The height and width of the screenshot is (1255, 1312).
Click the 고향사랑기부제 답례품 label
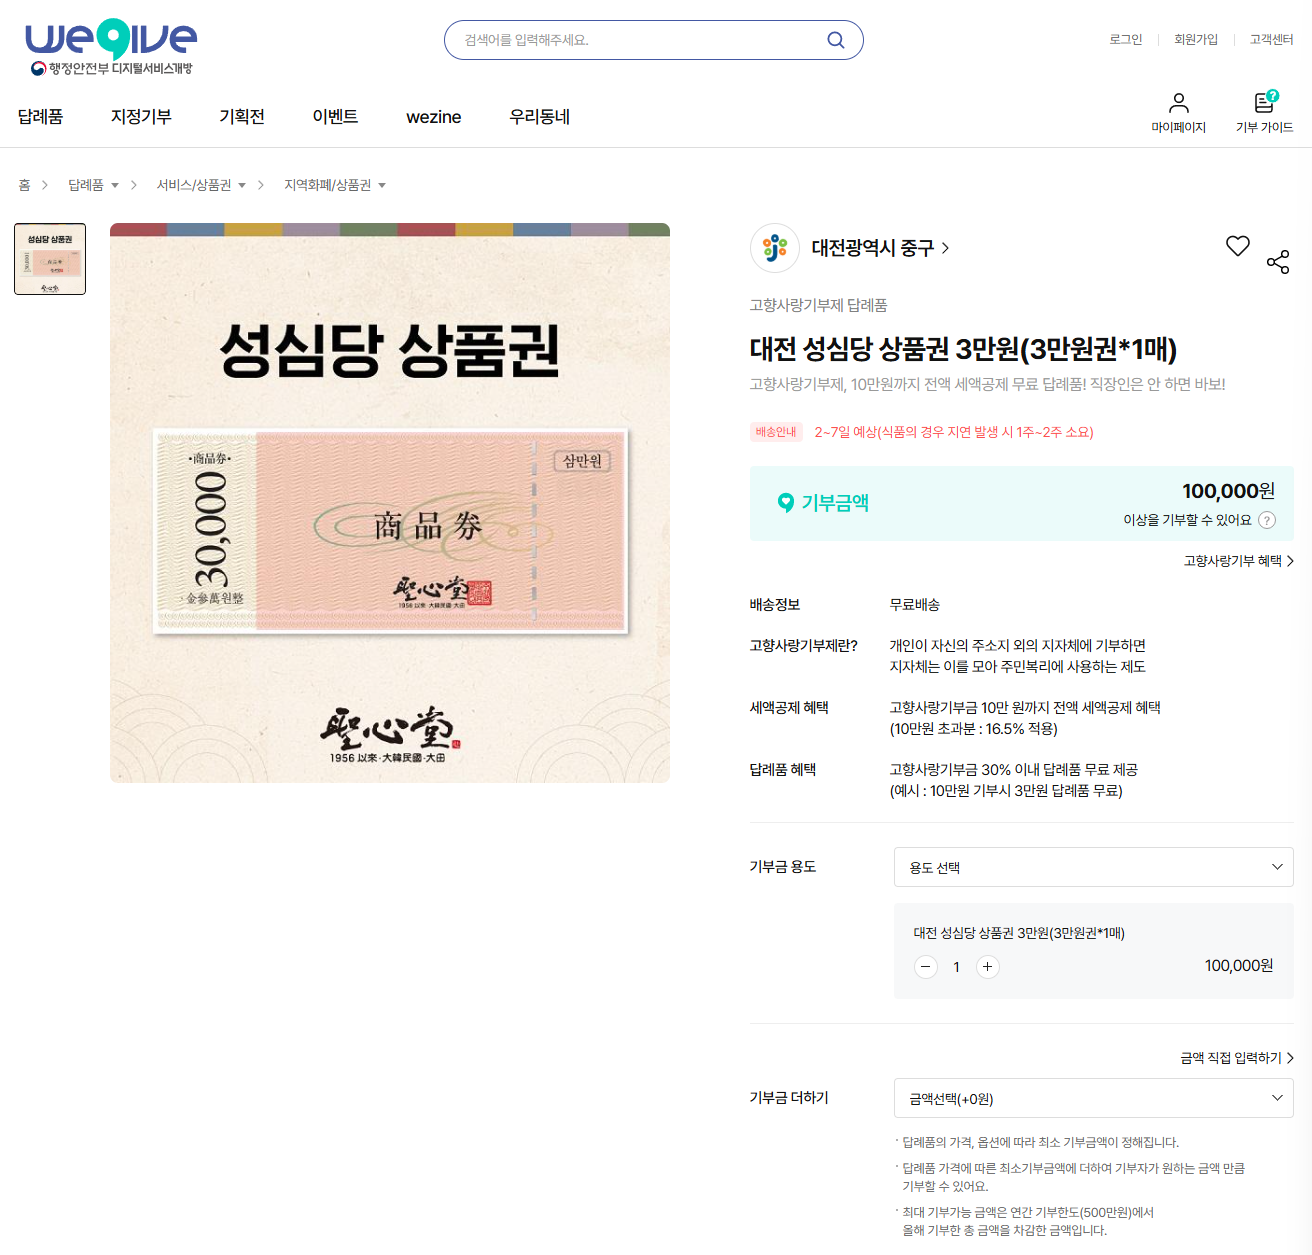pos(819,305)
